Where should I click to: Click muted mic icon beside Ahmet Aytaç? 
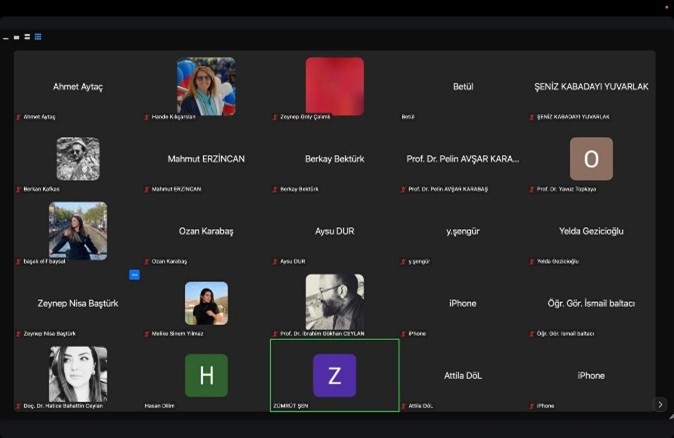(19, 117)
